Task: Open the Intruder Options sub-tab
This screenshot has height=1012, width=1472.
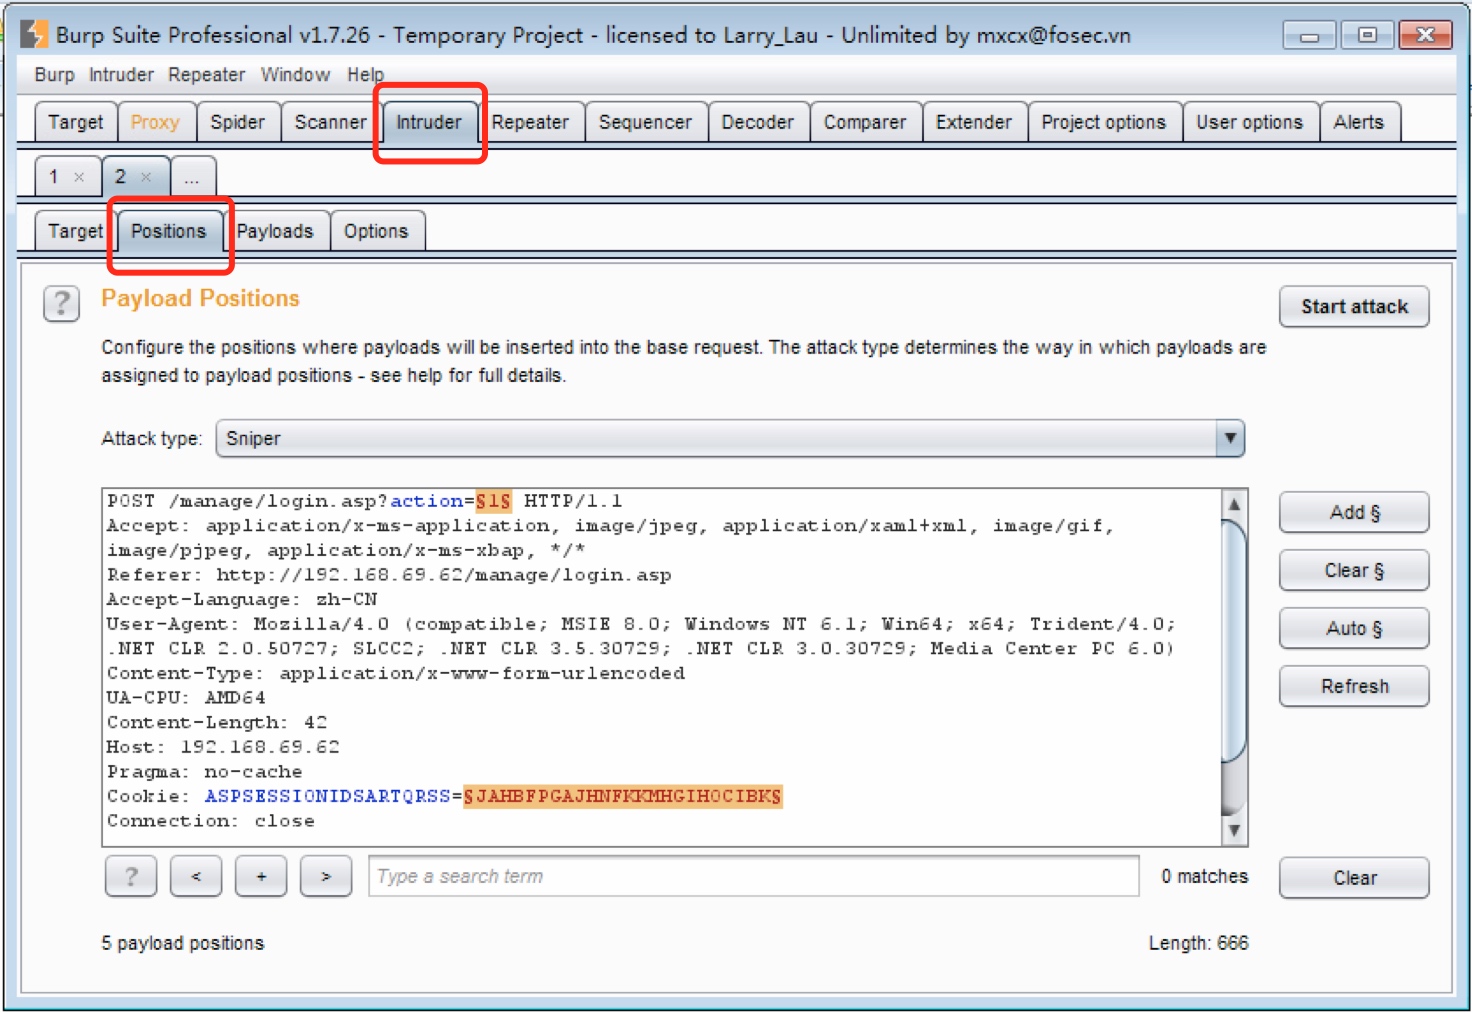Action: 376,231
